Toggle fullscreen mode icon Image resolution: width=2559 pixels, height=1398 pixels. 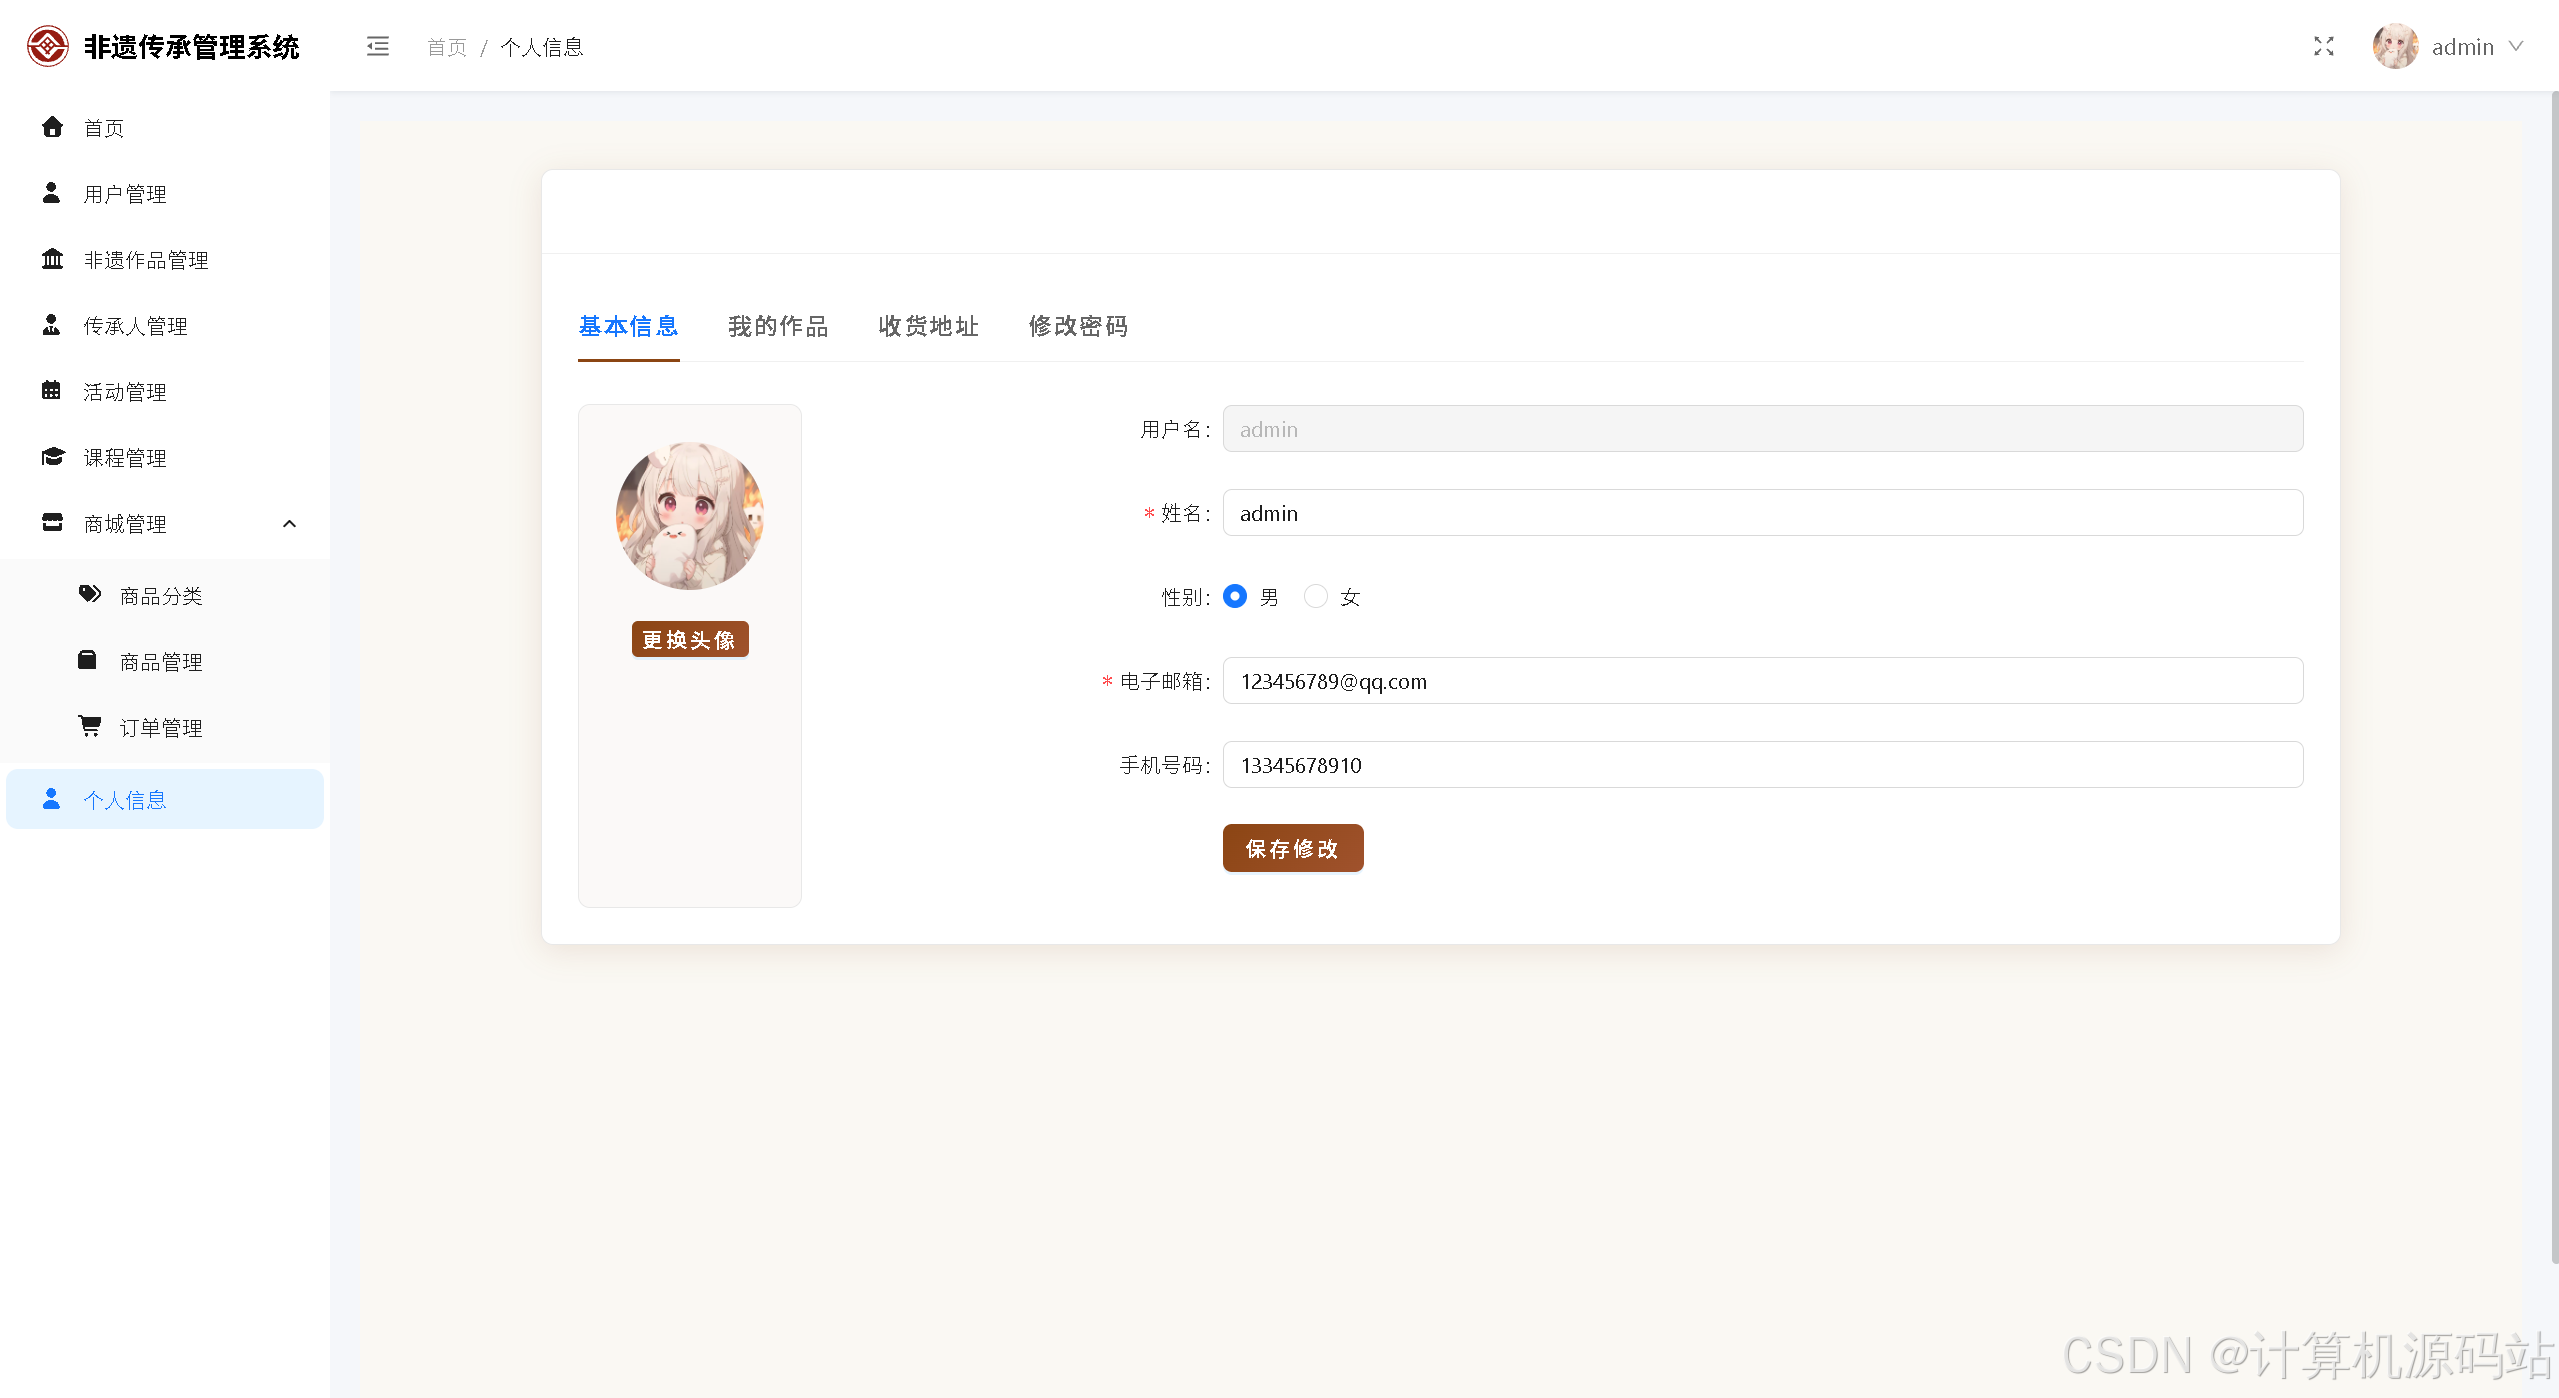point(2323,47)
